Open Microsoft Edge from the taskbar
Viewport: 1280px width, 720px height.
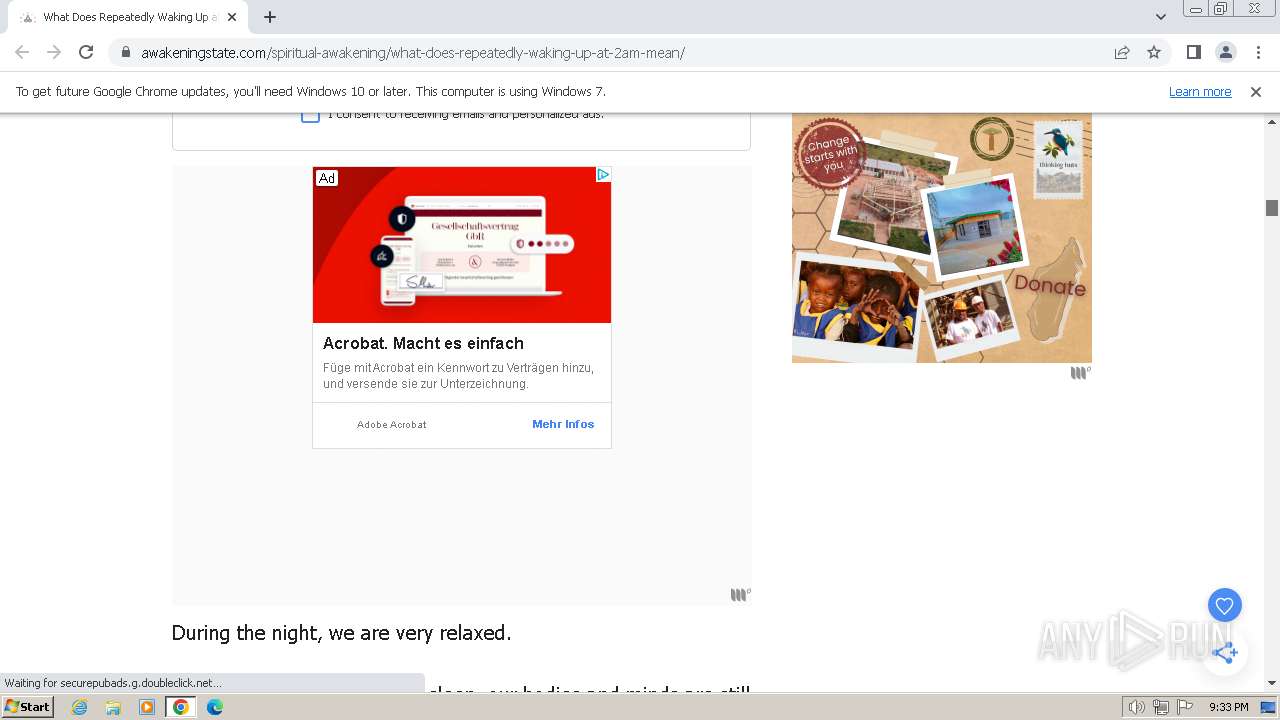[x=215, y=707]
